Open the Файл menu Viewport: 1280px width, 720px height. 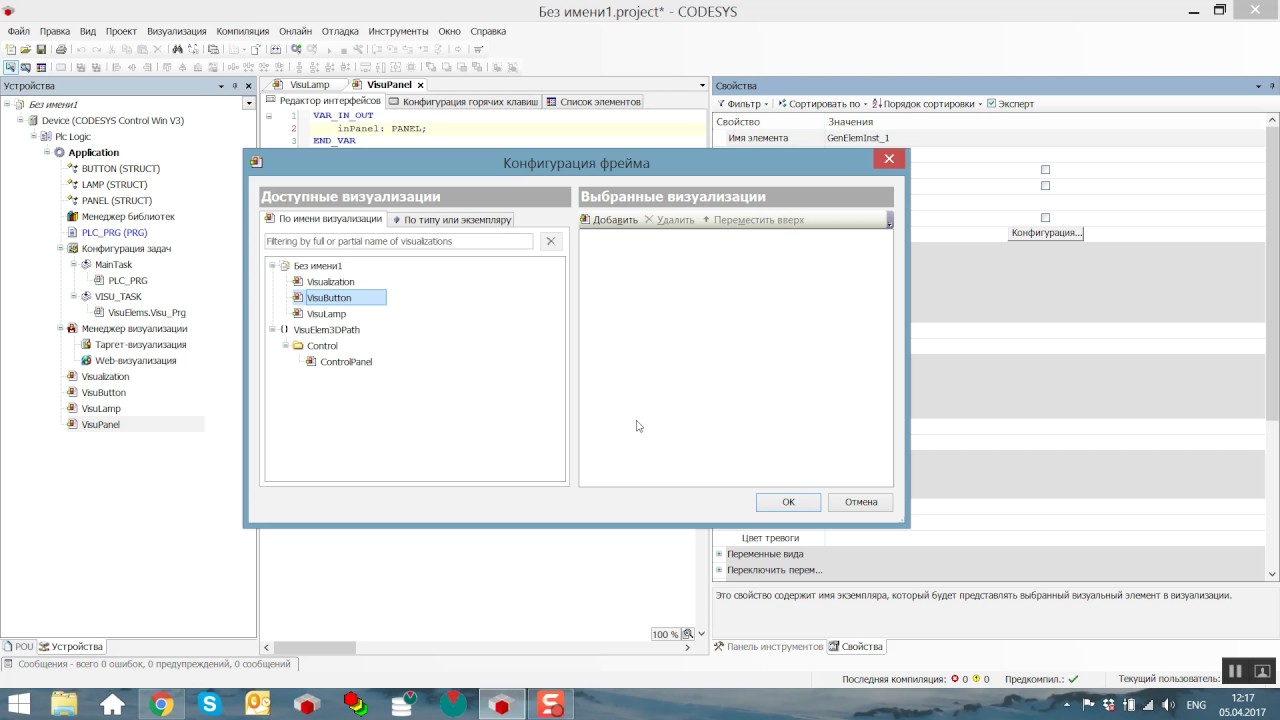tap(18, 31)
